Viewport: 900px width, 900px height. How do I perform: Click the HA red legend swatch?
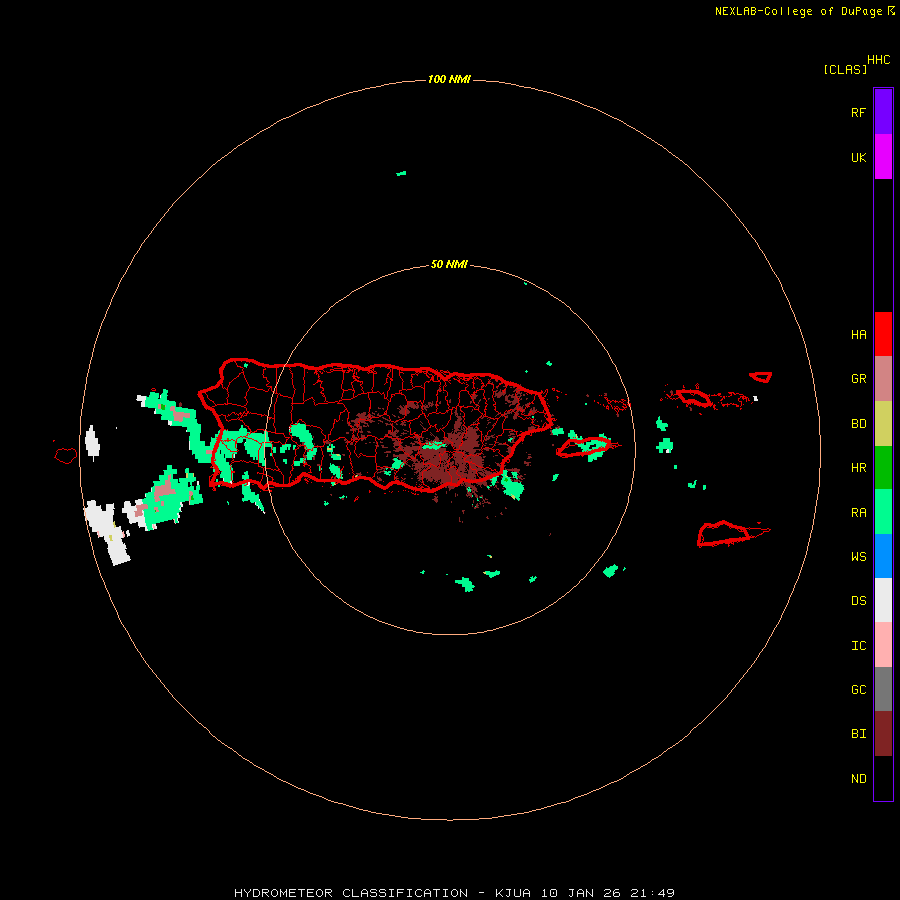click(x=883, y=334)
